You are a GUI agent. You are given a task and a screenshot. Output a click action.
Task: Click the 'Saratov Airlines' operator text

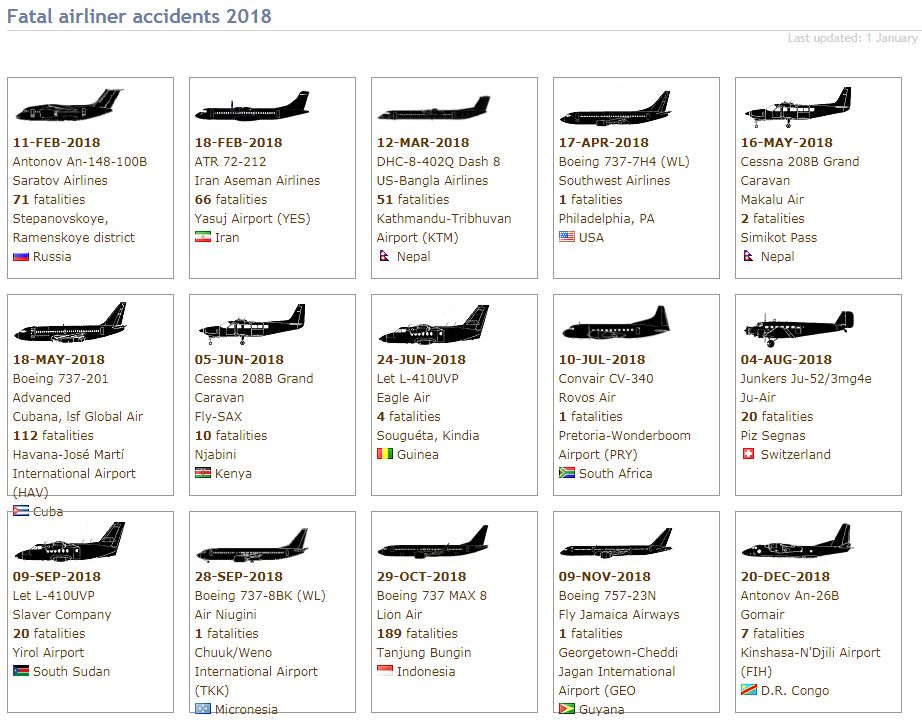(x=60, y=181)
